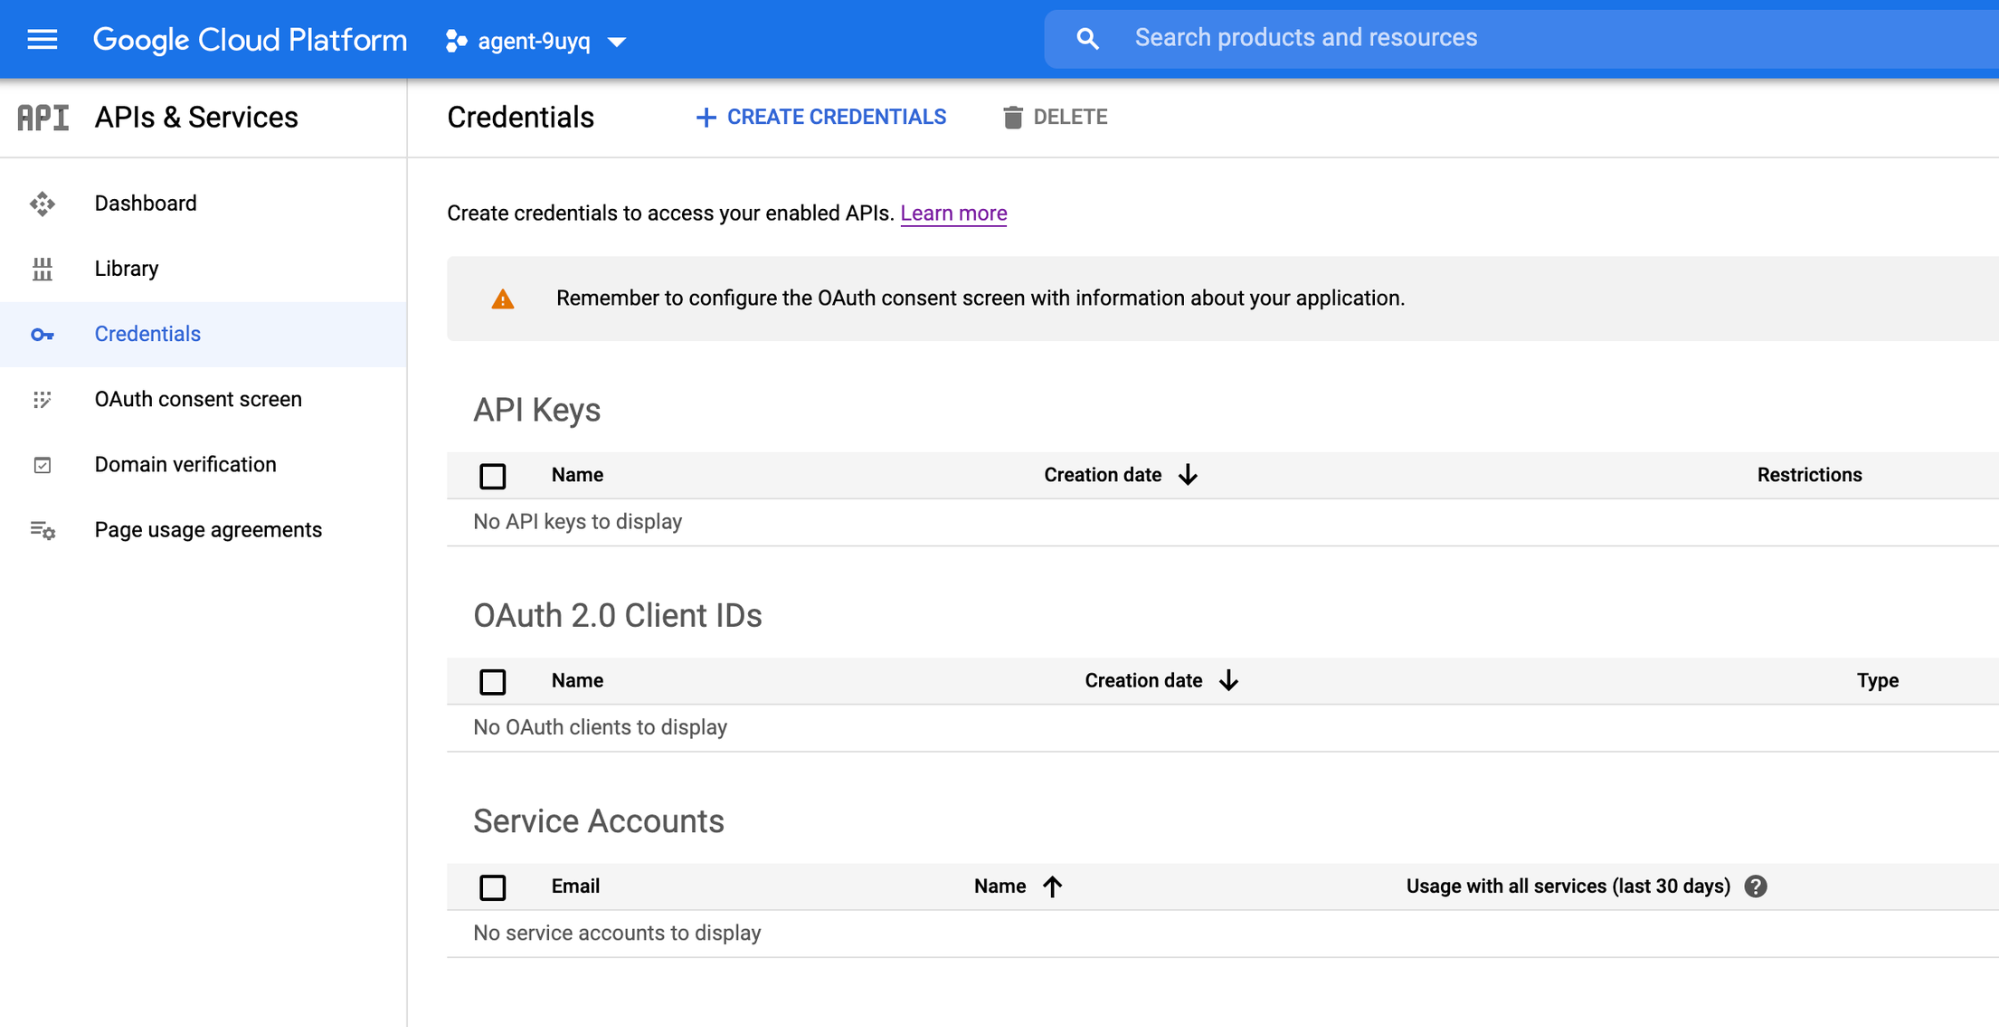Sort OAuth clients by Name column
The height and width of the screenshot is (1027, 1999).
coord(577,681)
